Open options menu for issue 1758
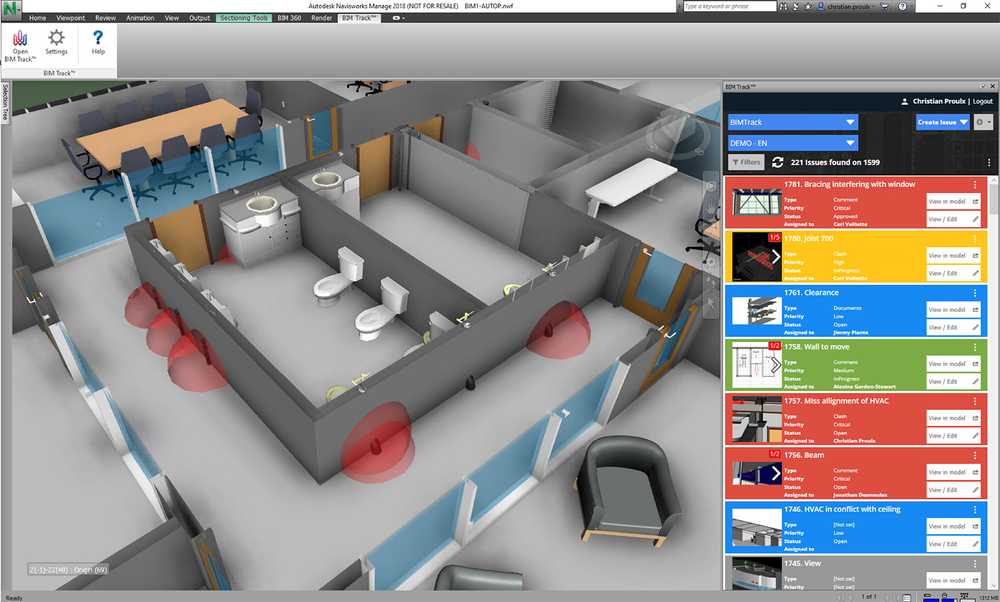The width and height of the screenshot is (1000, 602). 974,347
